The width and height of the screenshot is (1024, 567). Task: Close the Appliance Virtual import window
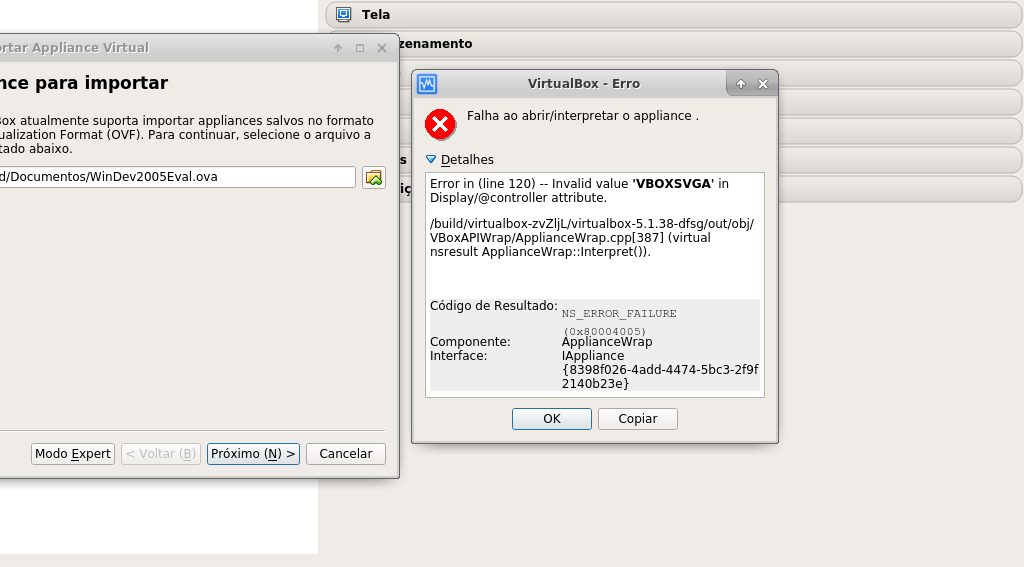[x=382, y=48]
